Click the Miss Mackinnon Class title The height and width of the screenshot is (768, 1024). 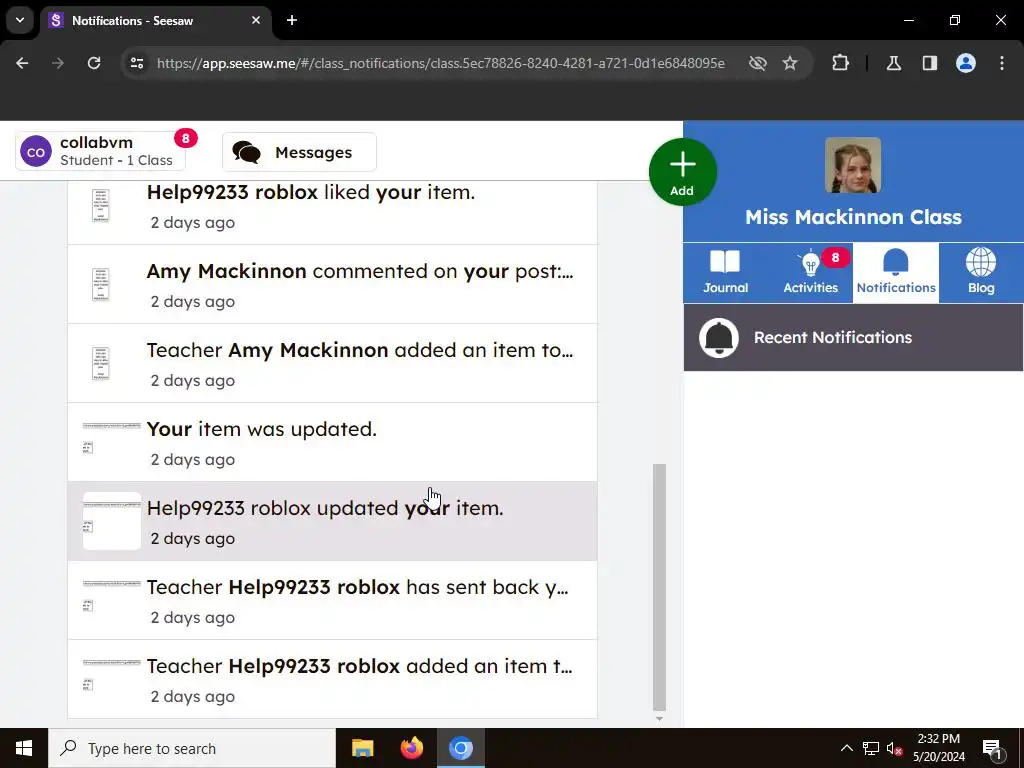pyautogui.click(x=853, y=217)
